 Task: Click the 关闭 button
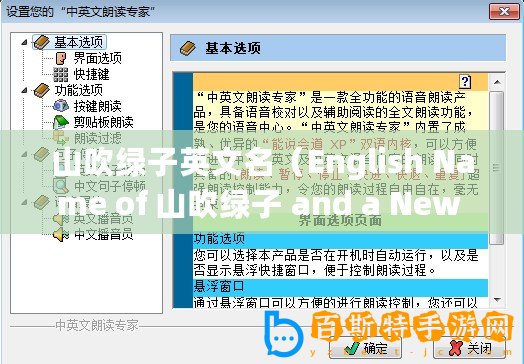470,348
